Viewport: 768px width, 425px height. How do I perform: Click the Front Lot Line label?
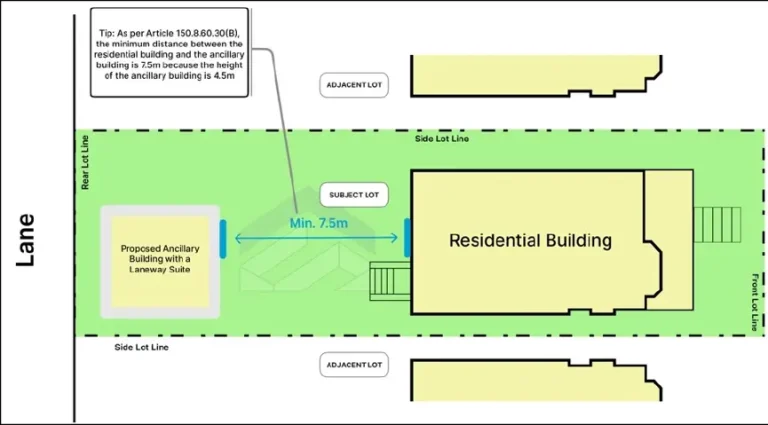pos(757,302)
